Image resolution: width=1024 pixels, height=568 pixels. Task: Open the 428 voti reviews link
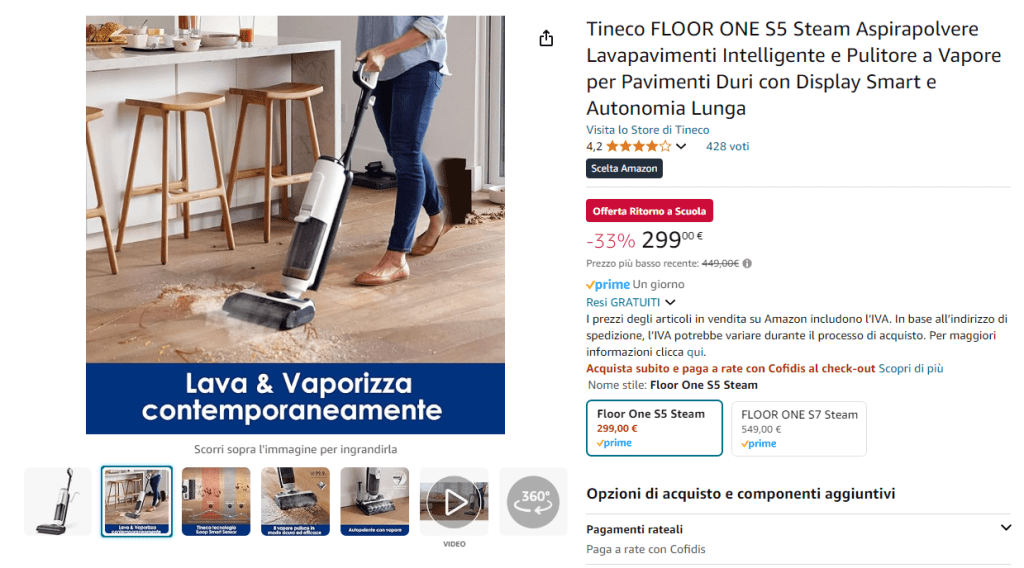(727, 146)
